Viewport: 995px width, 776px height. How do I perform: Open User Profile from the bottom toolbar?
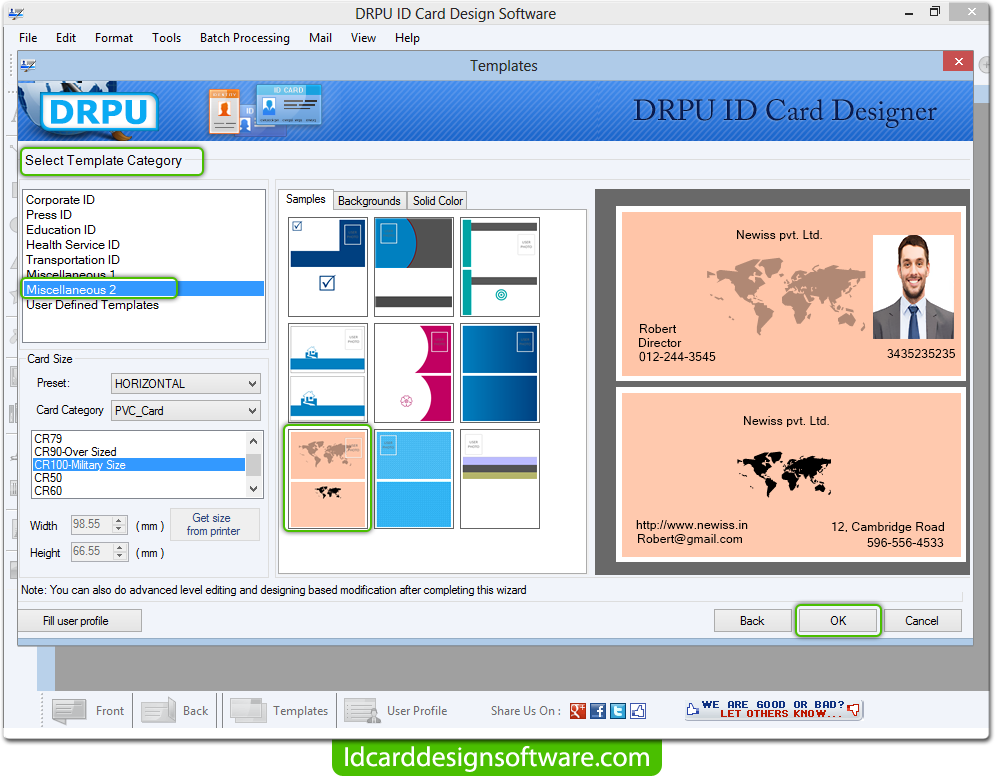396,711
